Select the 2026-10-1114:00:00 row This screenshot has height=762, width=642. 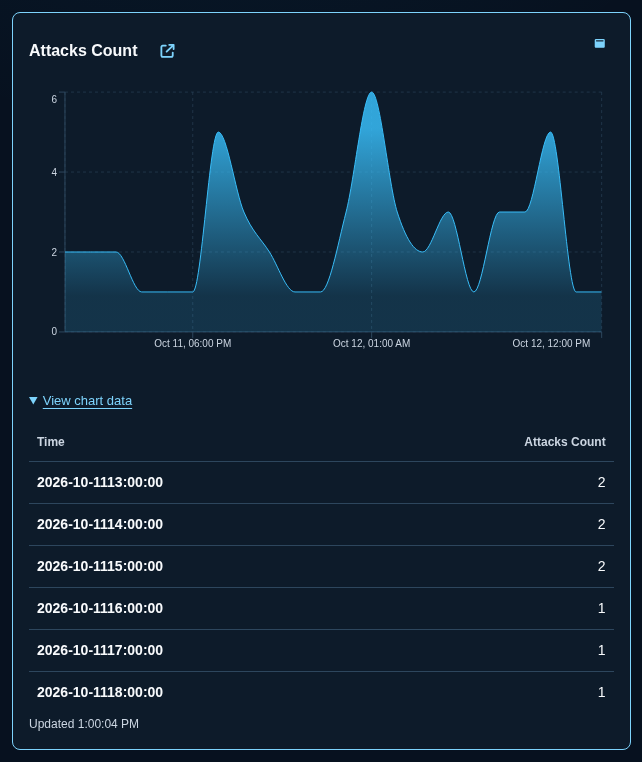[x=321, y=524]
